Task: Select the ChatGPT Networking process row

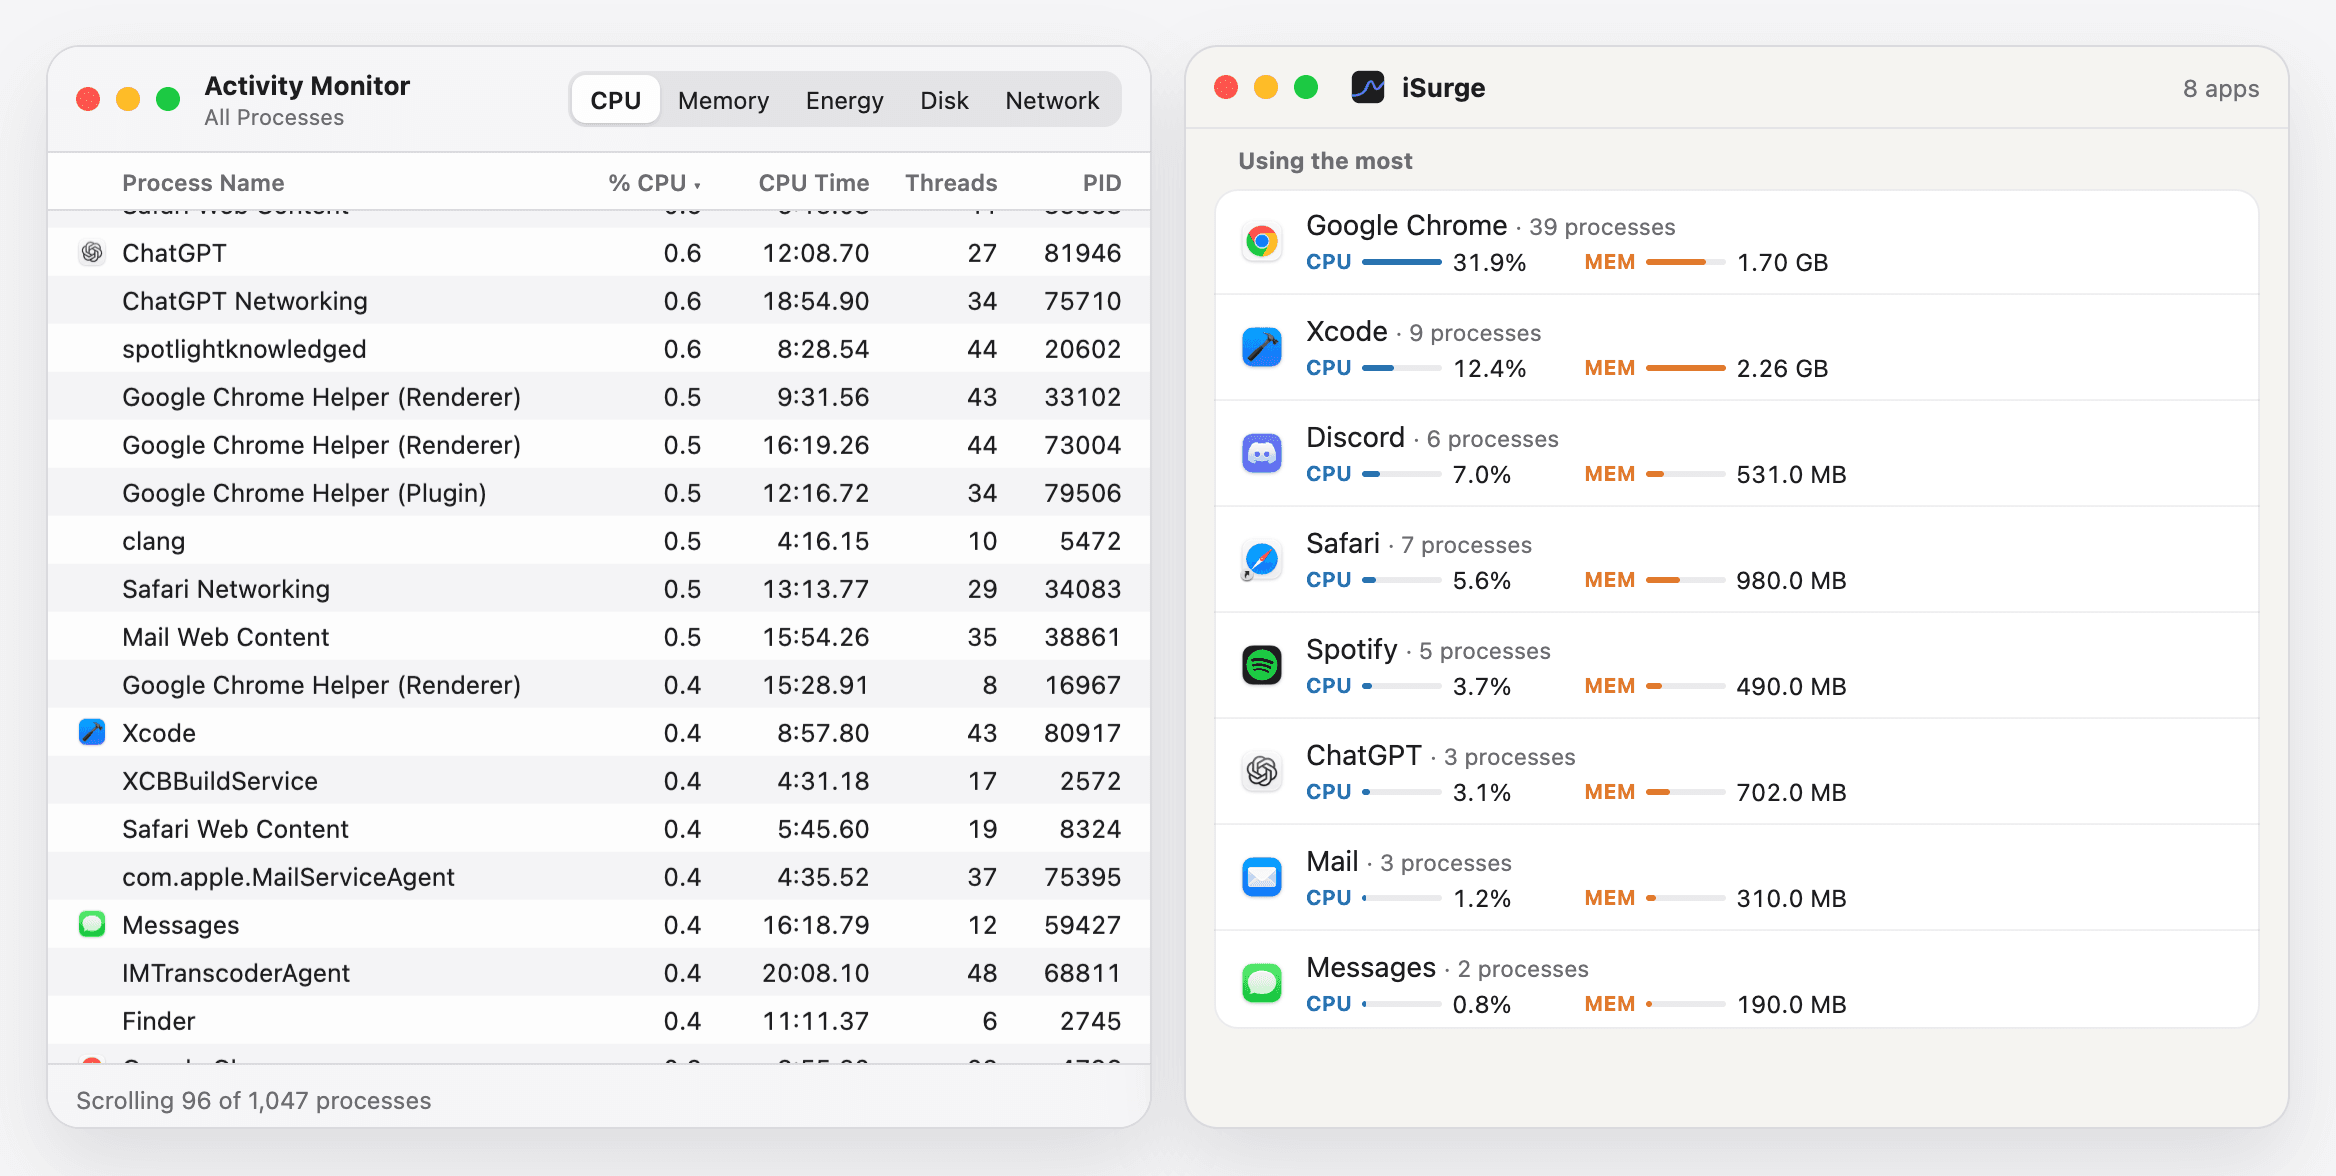Action: coord(599,301)
